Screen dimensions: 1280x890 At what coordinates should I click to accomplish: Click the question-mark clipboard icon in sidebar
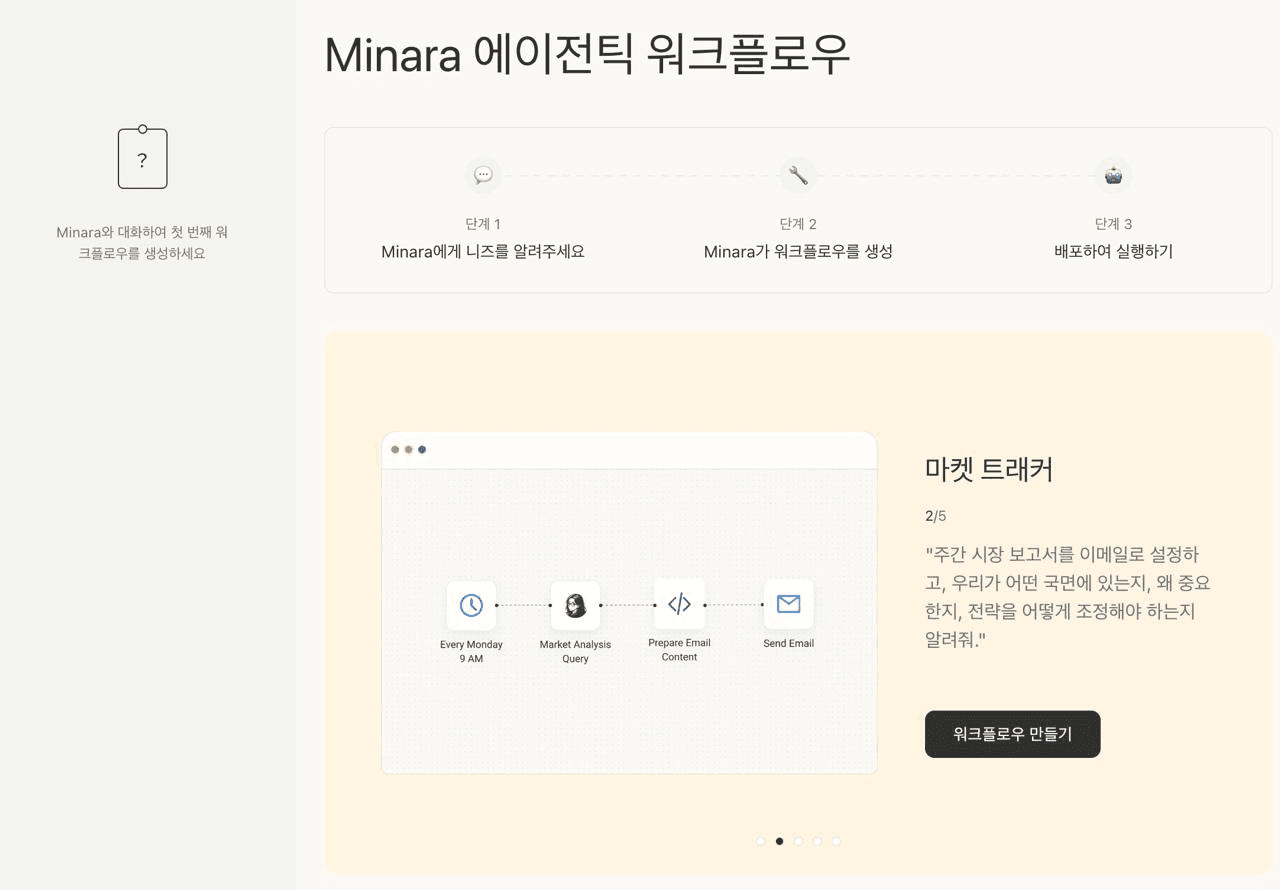pos(142,158)
